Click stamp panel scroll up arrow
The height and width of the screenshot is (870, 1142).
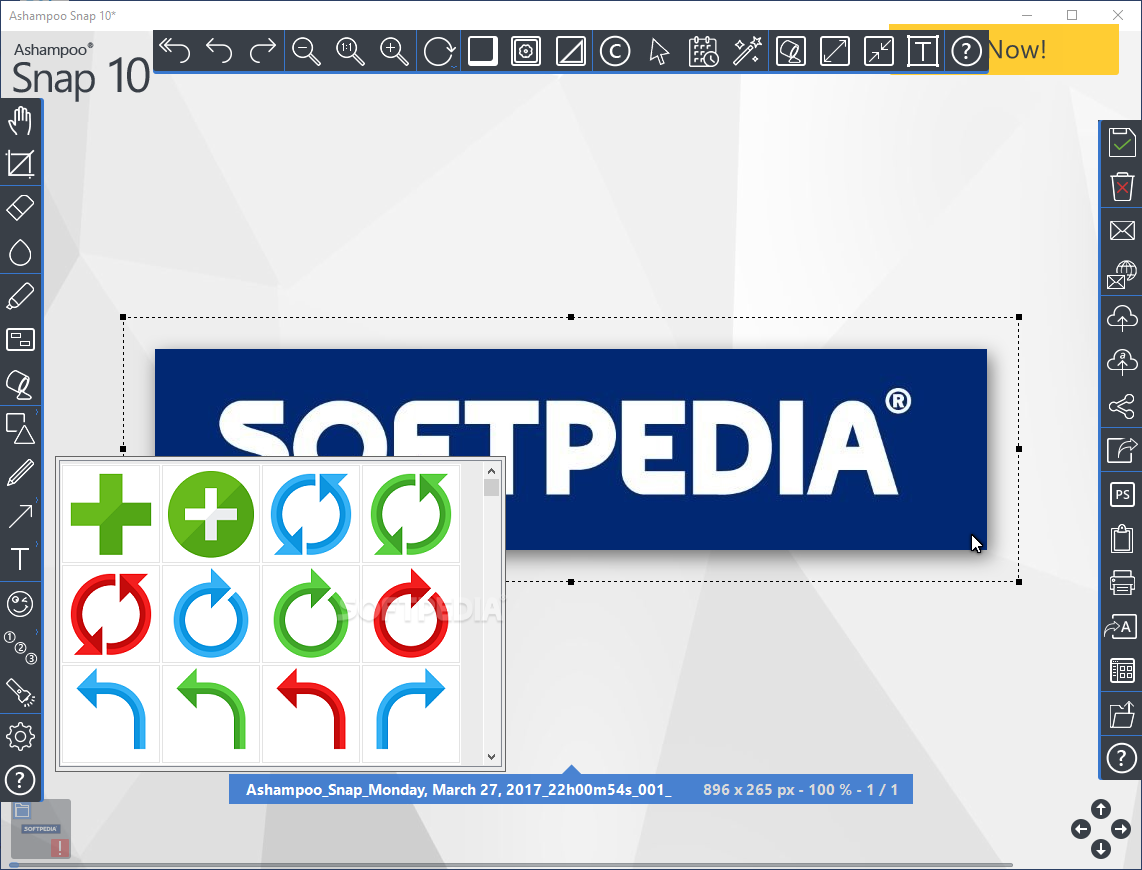tap(492, 471)
